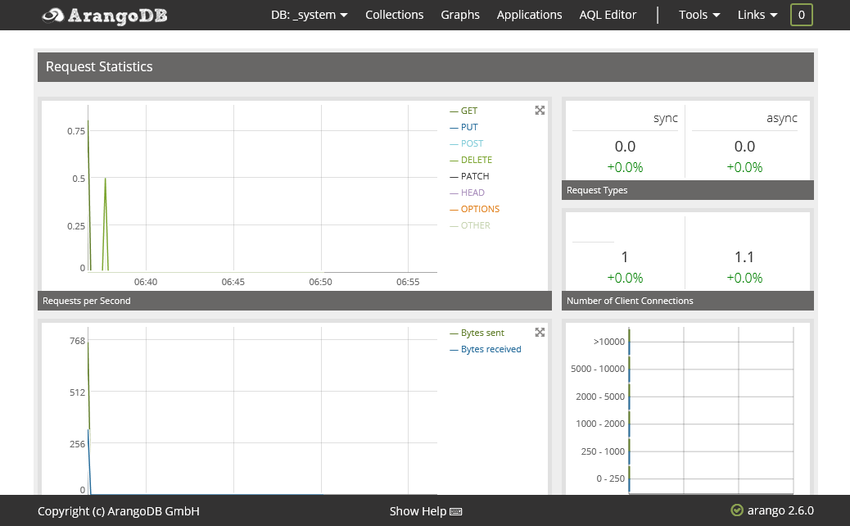Click the 768 bytes axis label
This screenshot has height=526, width=850.
point(78,341)
